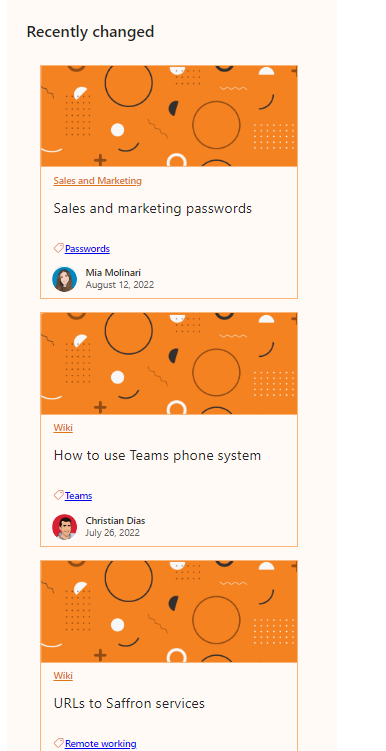Open the Sales and Marketing category link
Screen dimensions: 386x751
[98, 181]
